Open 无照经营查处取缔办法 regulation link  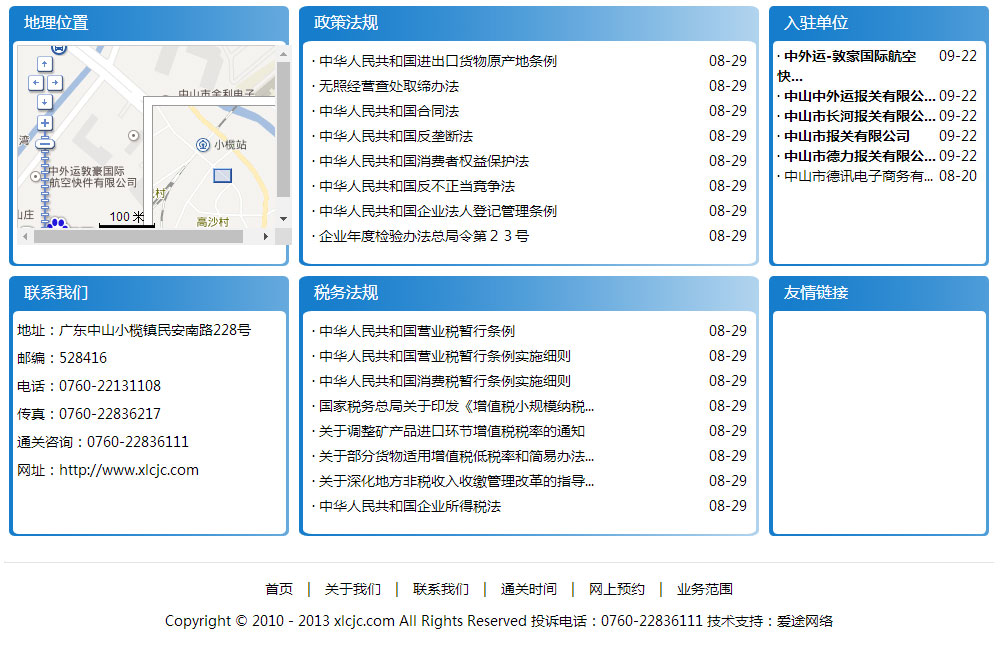[388, 86]
